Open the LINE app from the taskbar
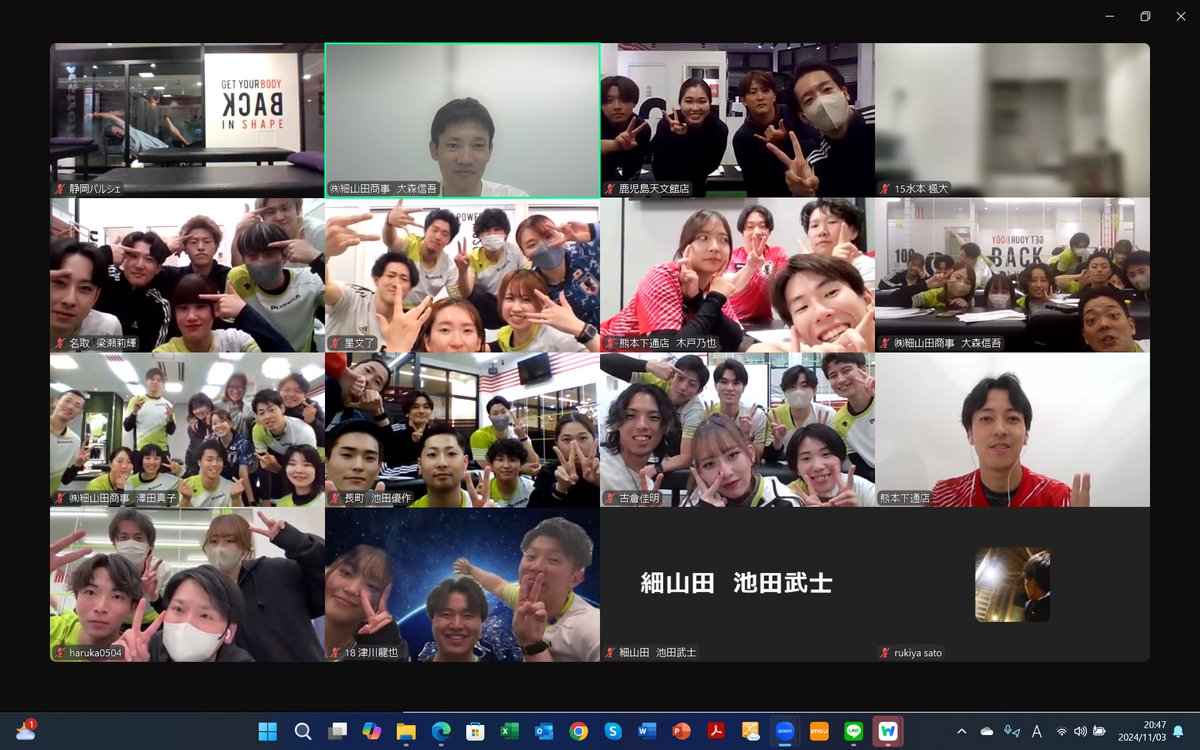The image size is (1200, 750). 853,731
